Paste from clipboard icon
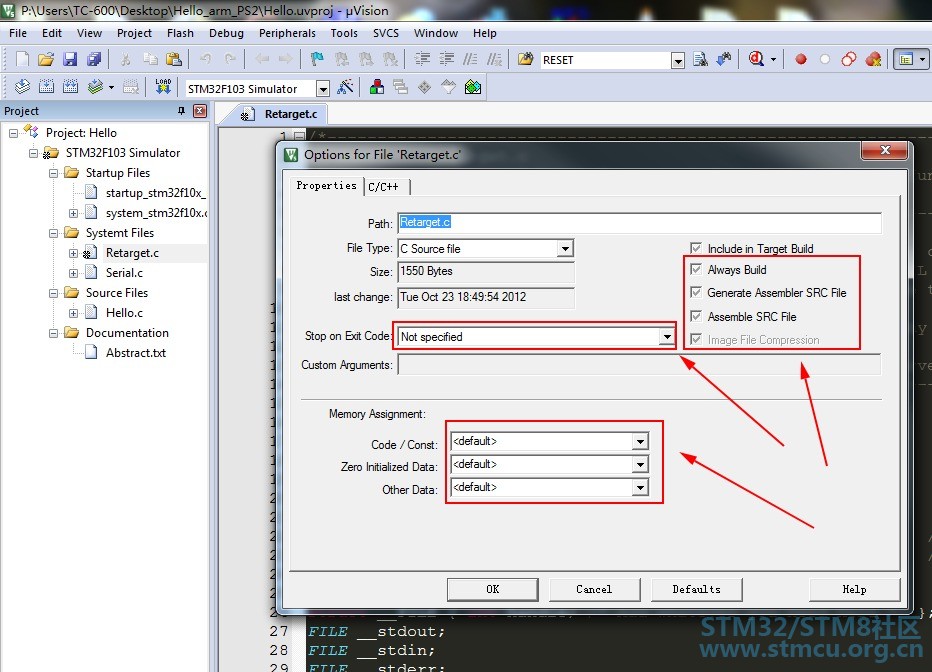This screenshot has height=672, width=932. click(174, 59)
